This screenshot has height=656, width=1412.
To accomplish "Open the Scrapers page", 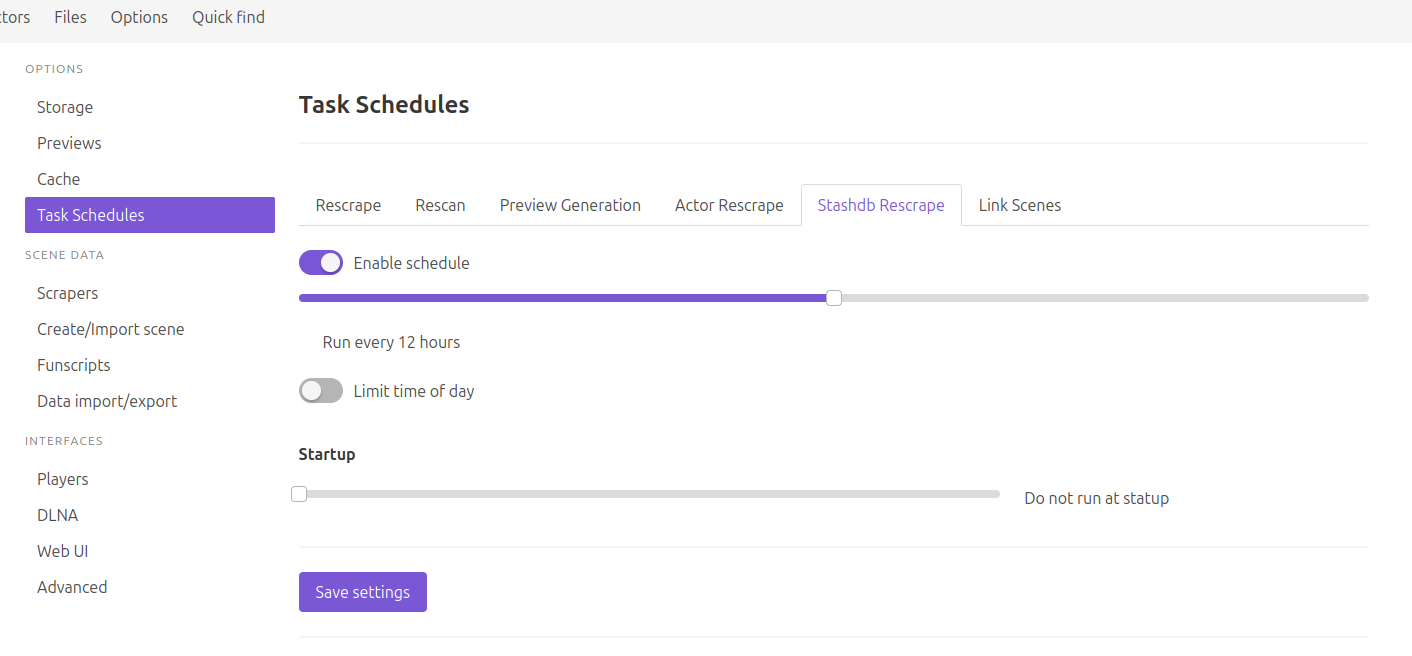I will 150,293.
